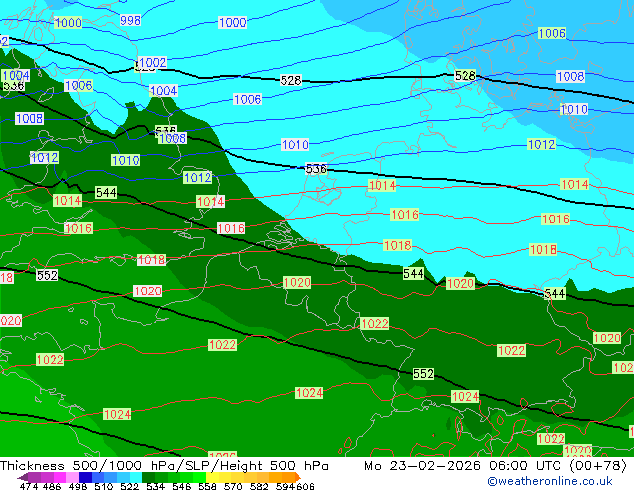Click the 522 legend value
This screenshot has height=490, width=634.
(130, 486)
